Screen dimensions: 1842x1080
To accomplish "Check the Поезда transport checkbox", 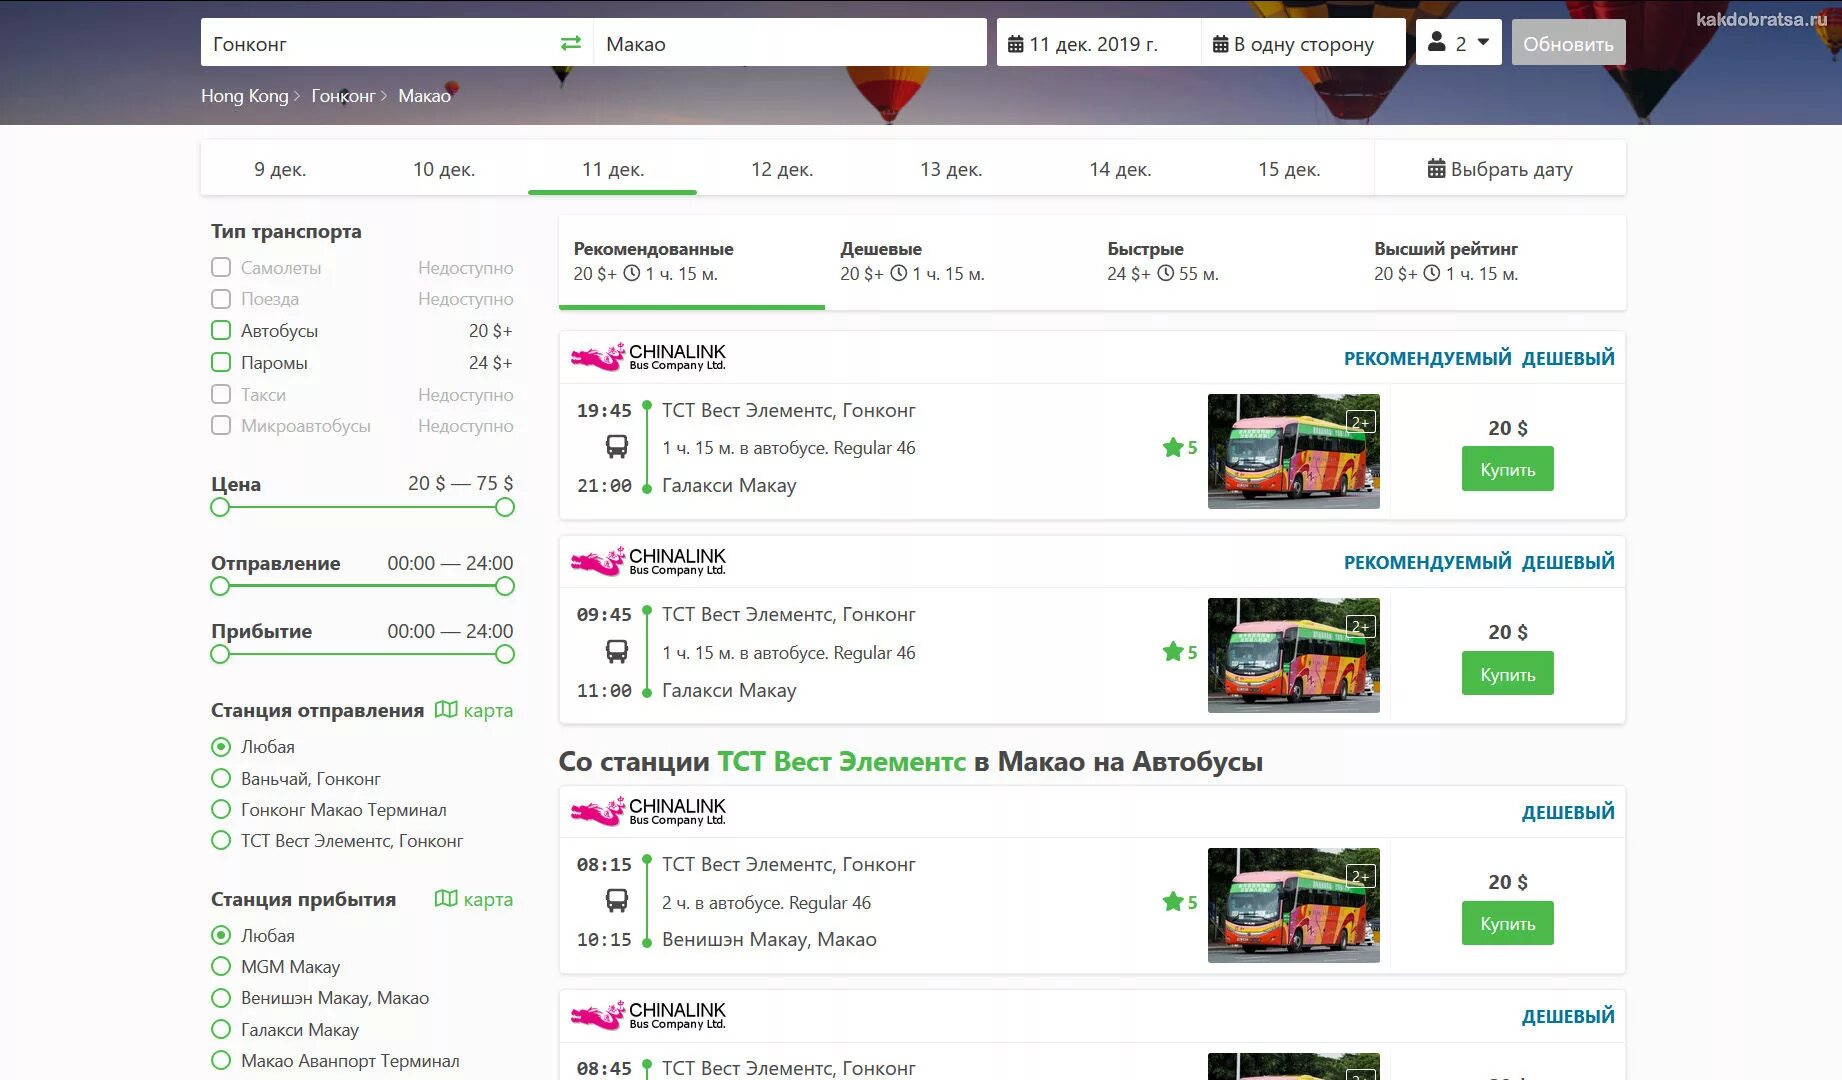I will pos(221,298).
